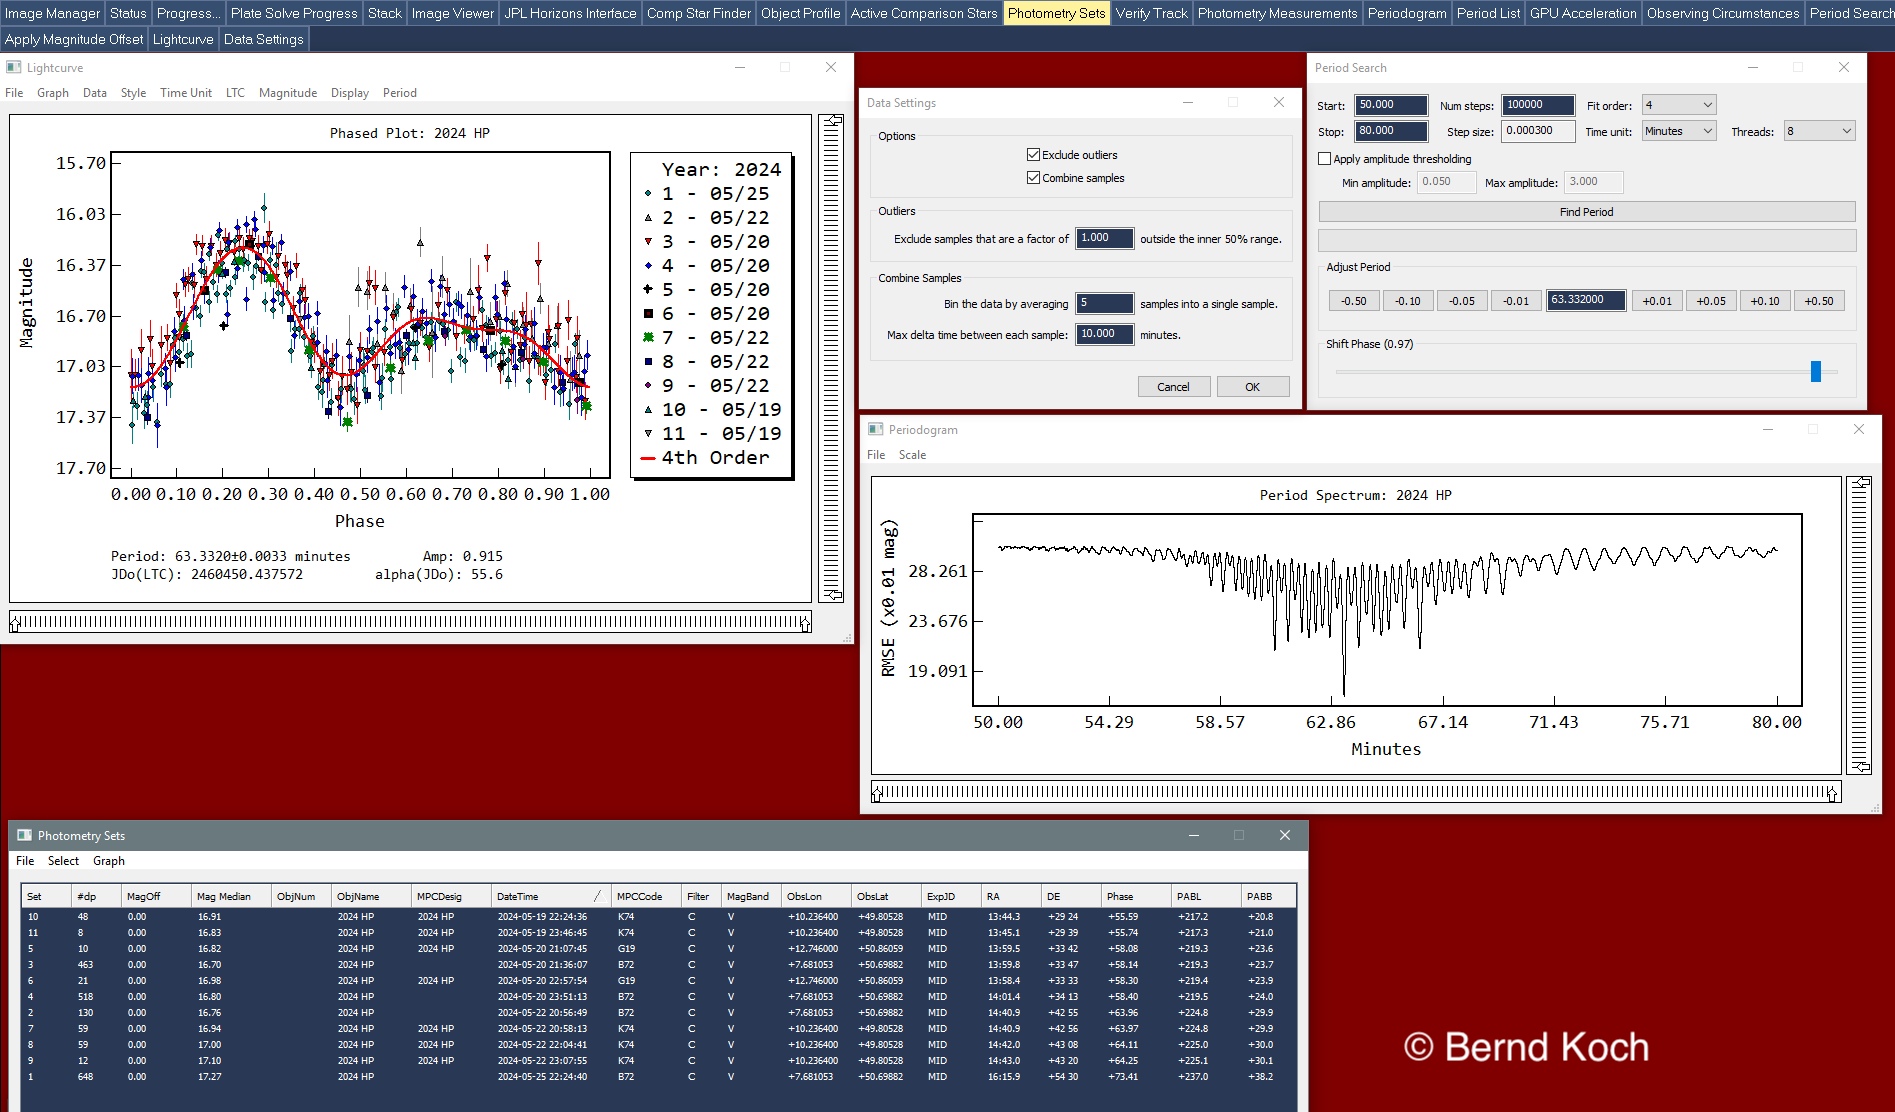The height and width of the screenshot is (1112, 1895).
Task: Open the Periodogram Scale menu
Action: point(912,454)
